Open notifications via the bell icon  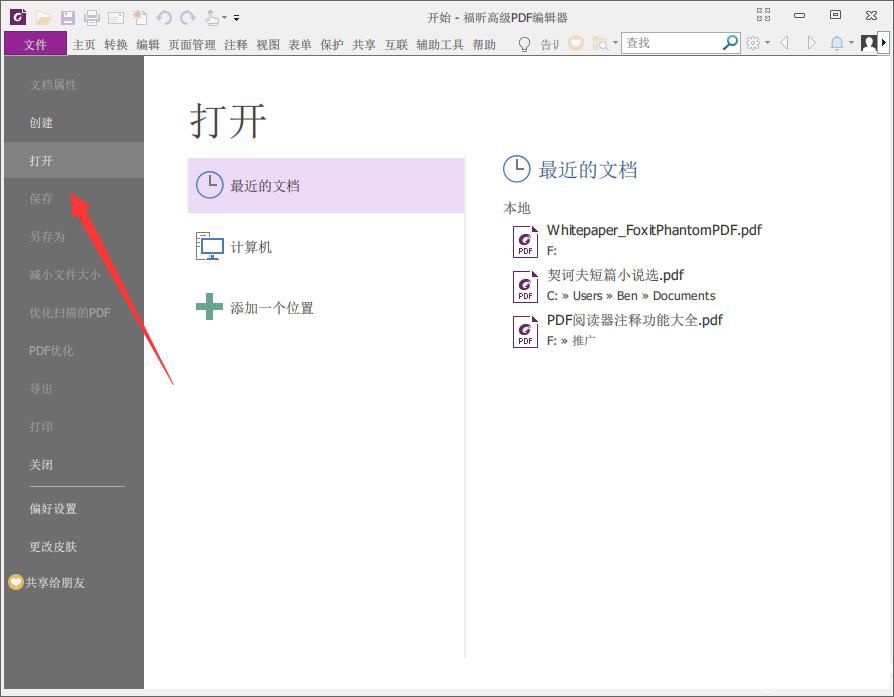838,43
